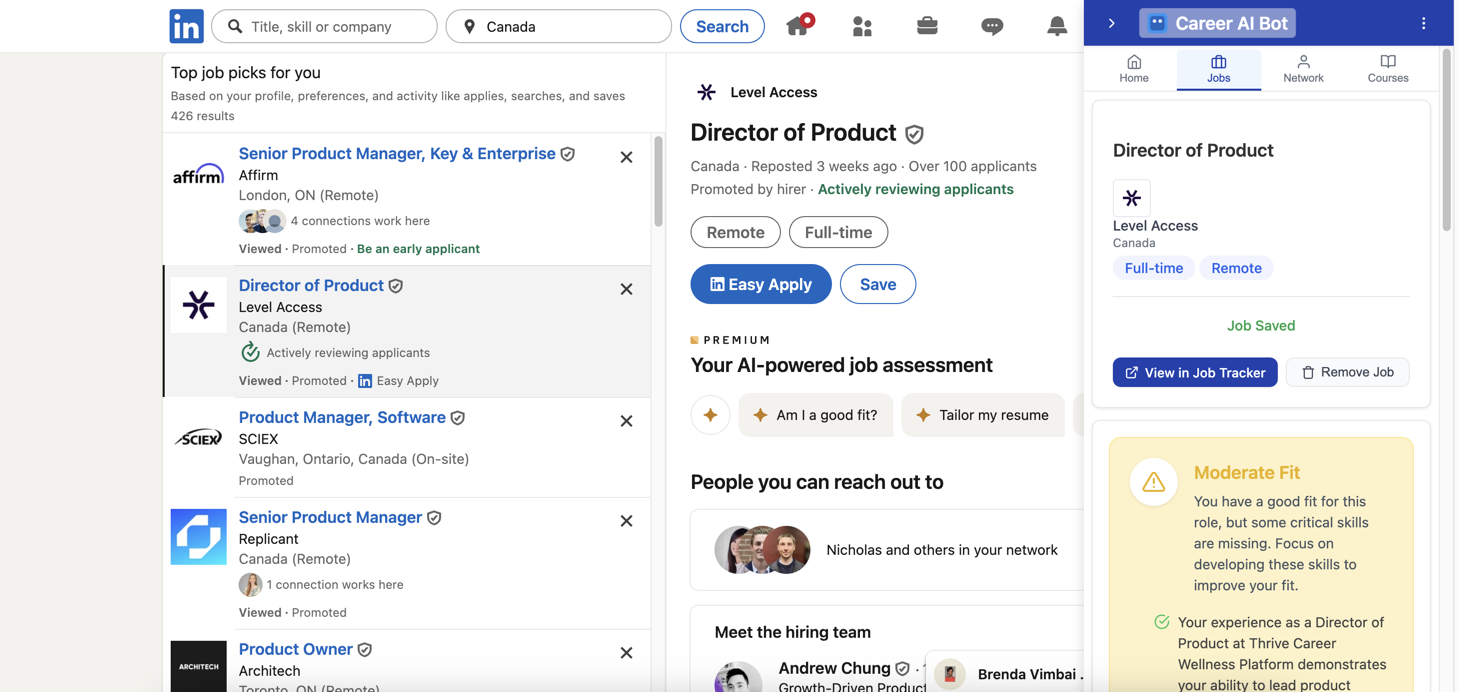Open the home feed icon with notification badge
Screen dimensions: 1459x692
[799, 25]
